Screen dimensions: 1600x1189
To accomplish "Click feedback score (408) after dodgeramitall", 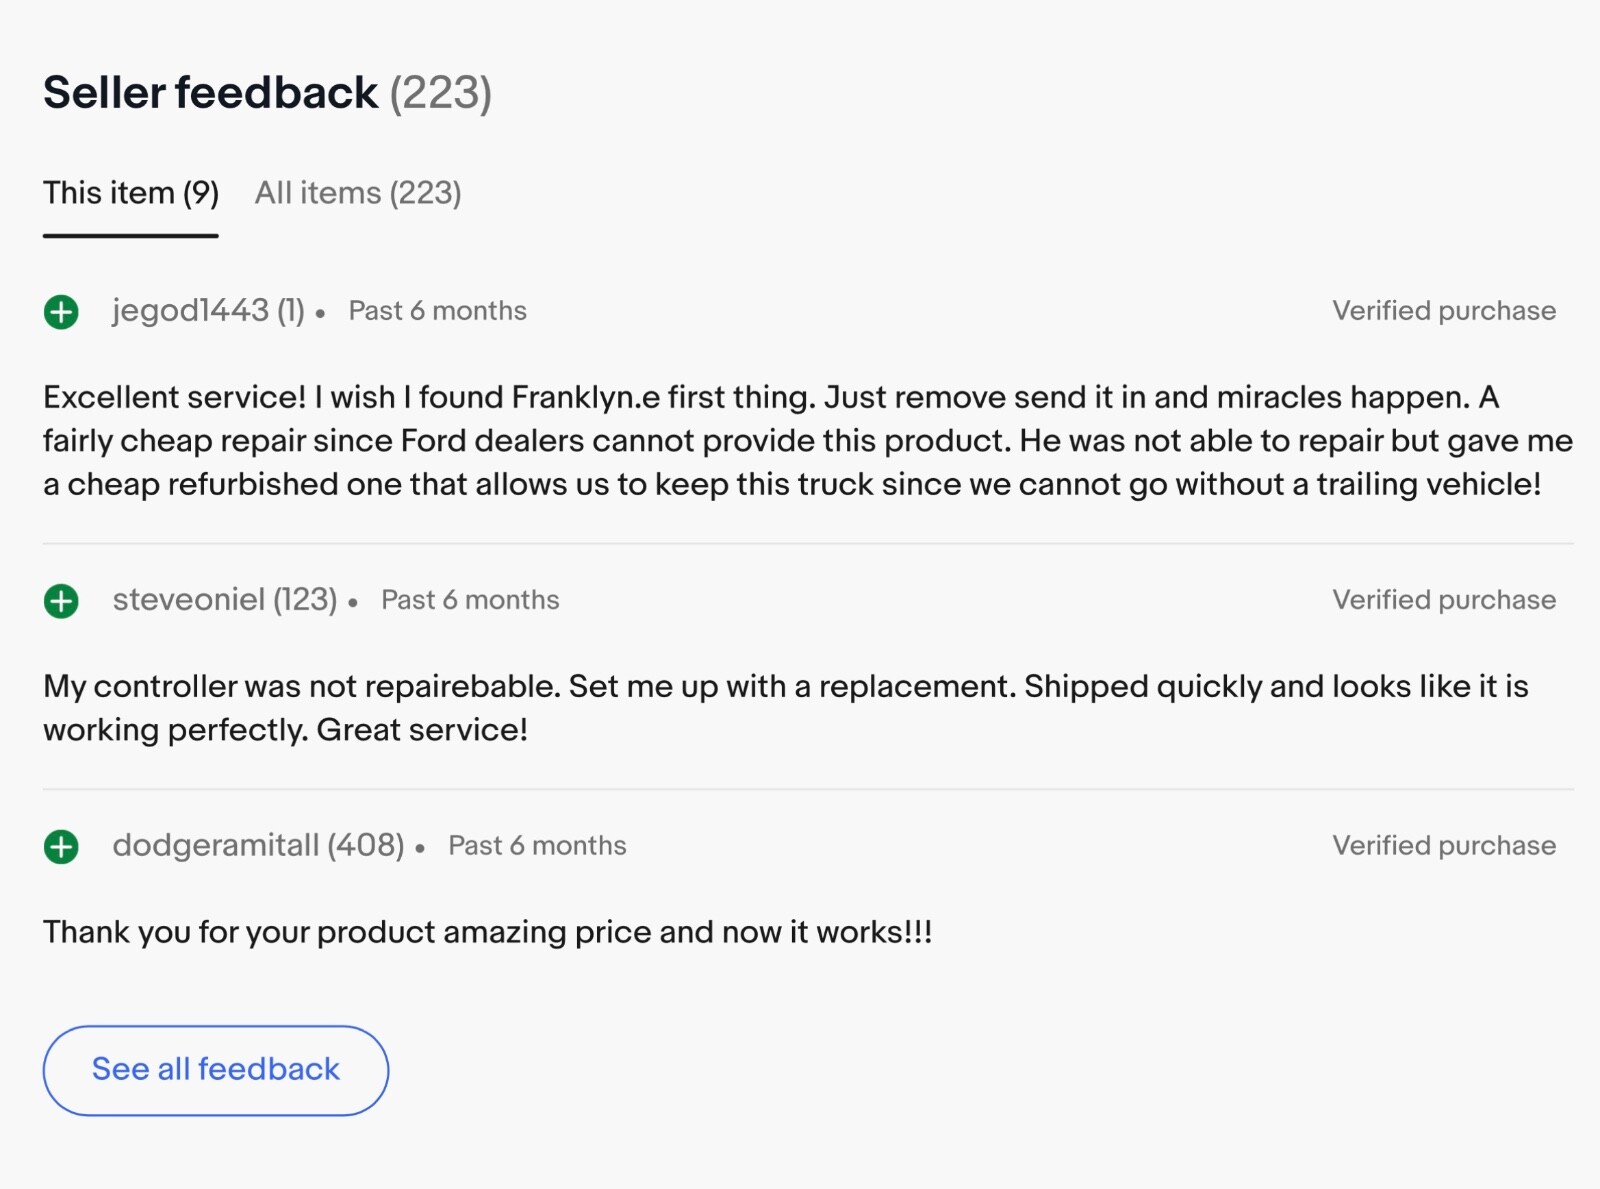I will 366,846.
